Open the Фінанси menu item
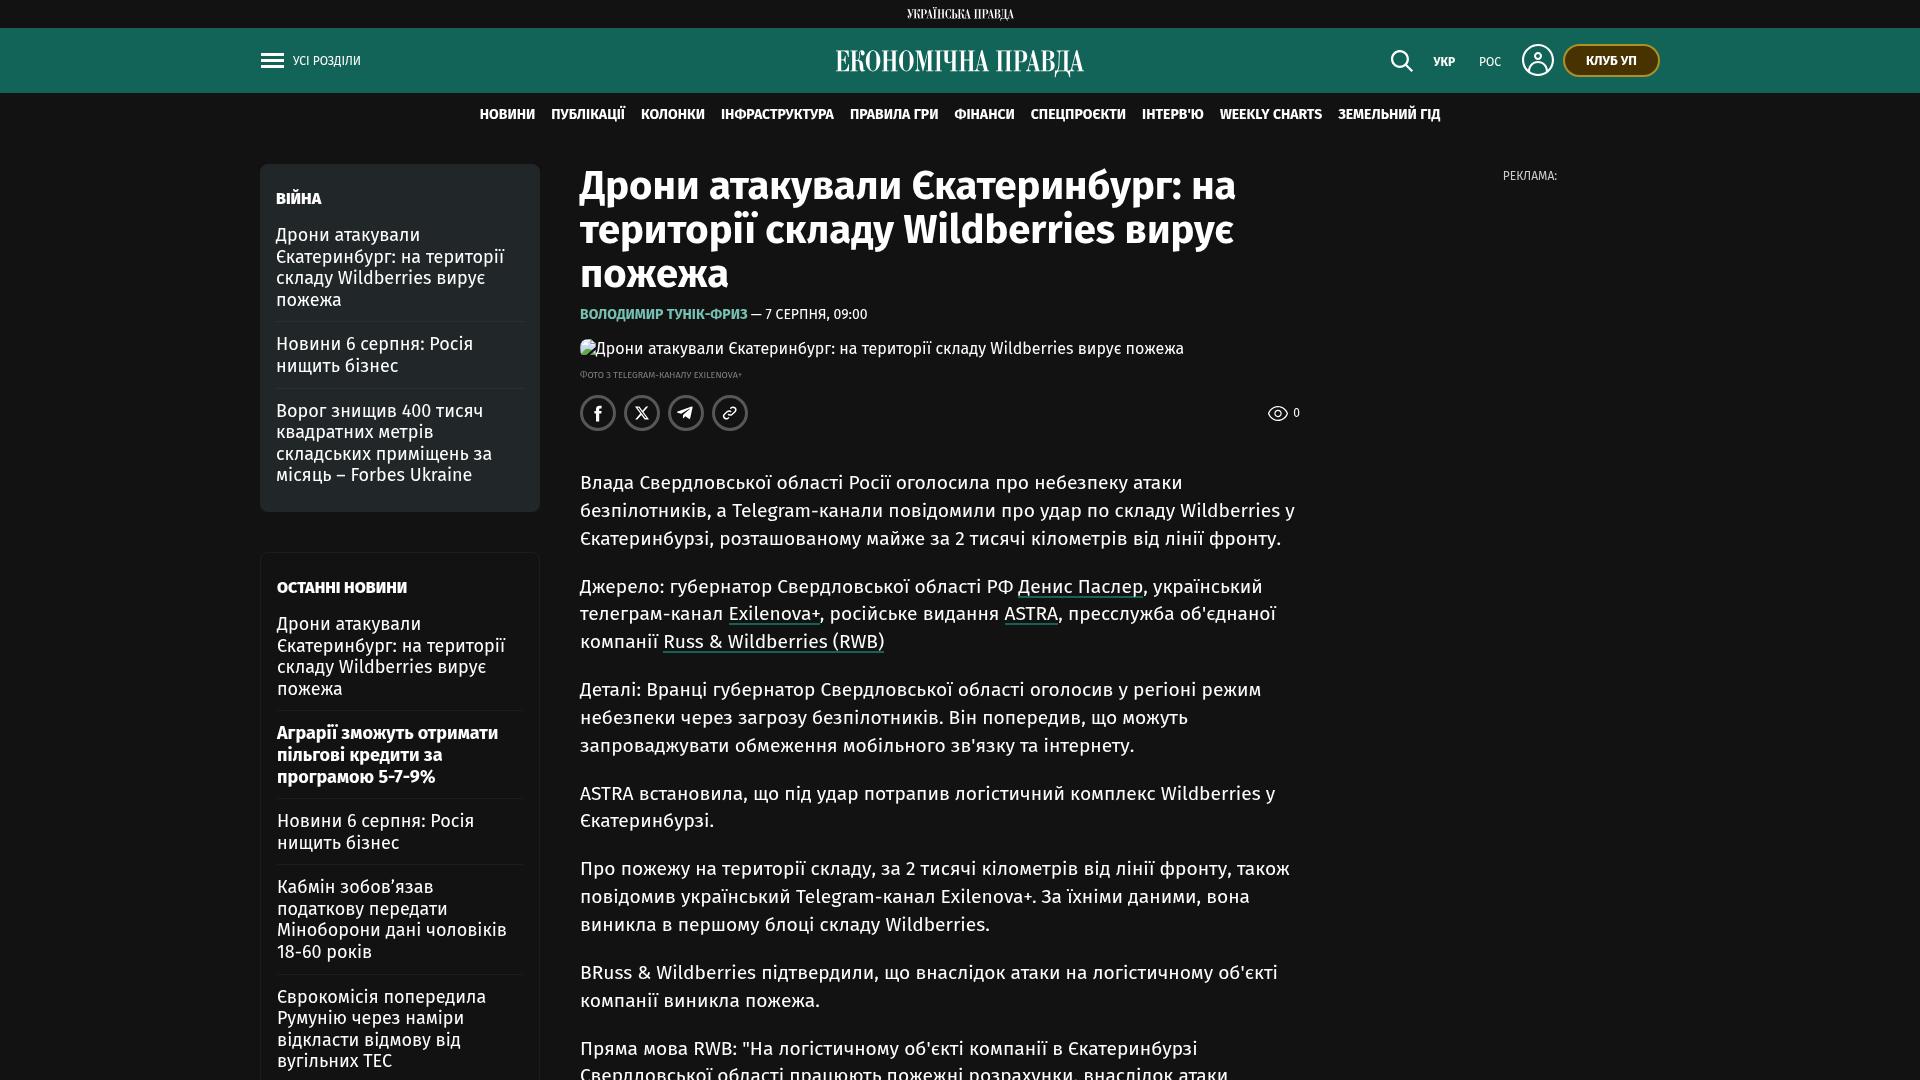Screen dimensions: 1920x1080 (984, 115)
